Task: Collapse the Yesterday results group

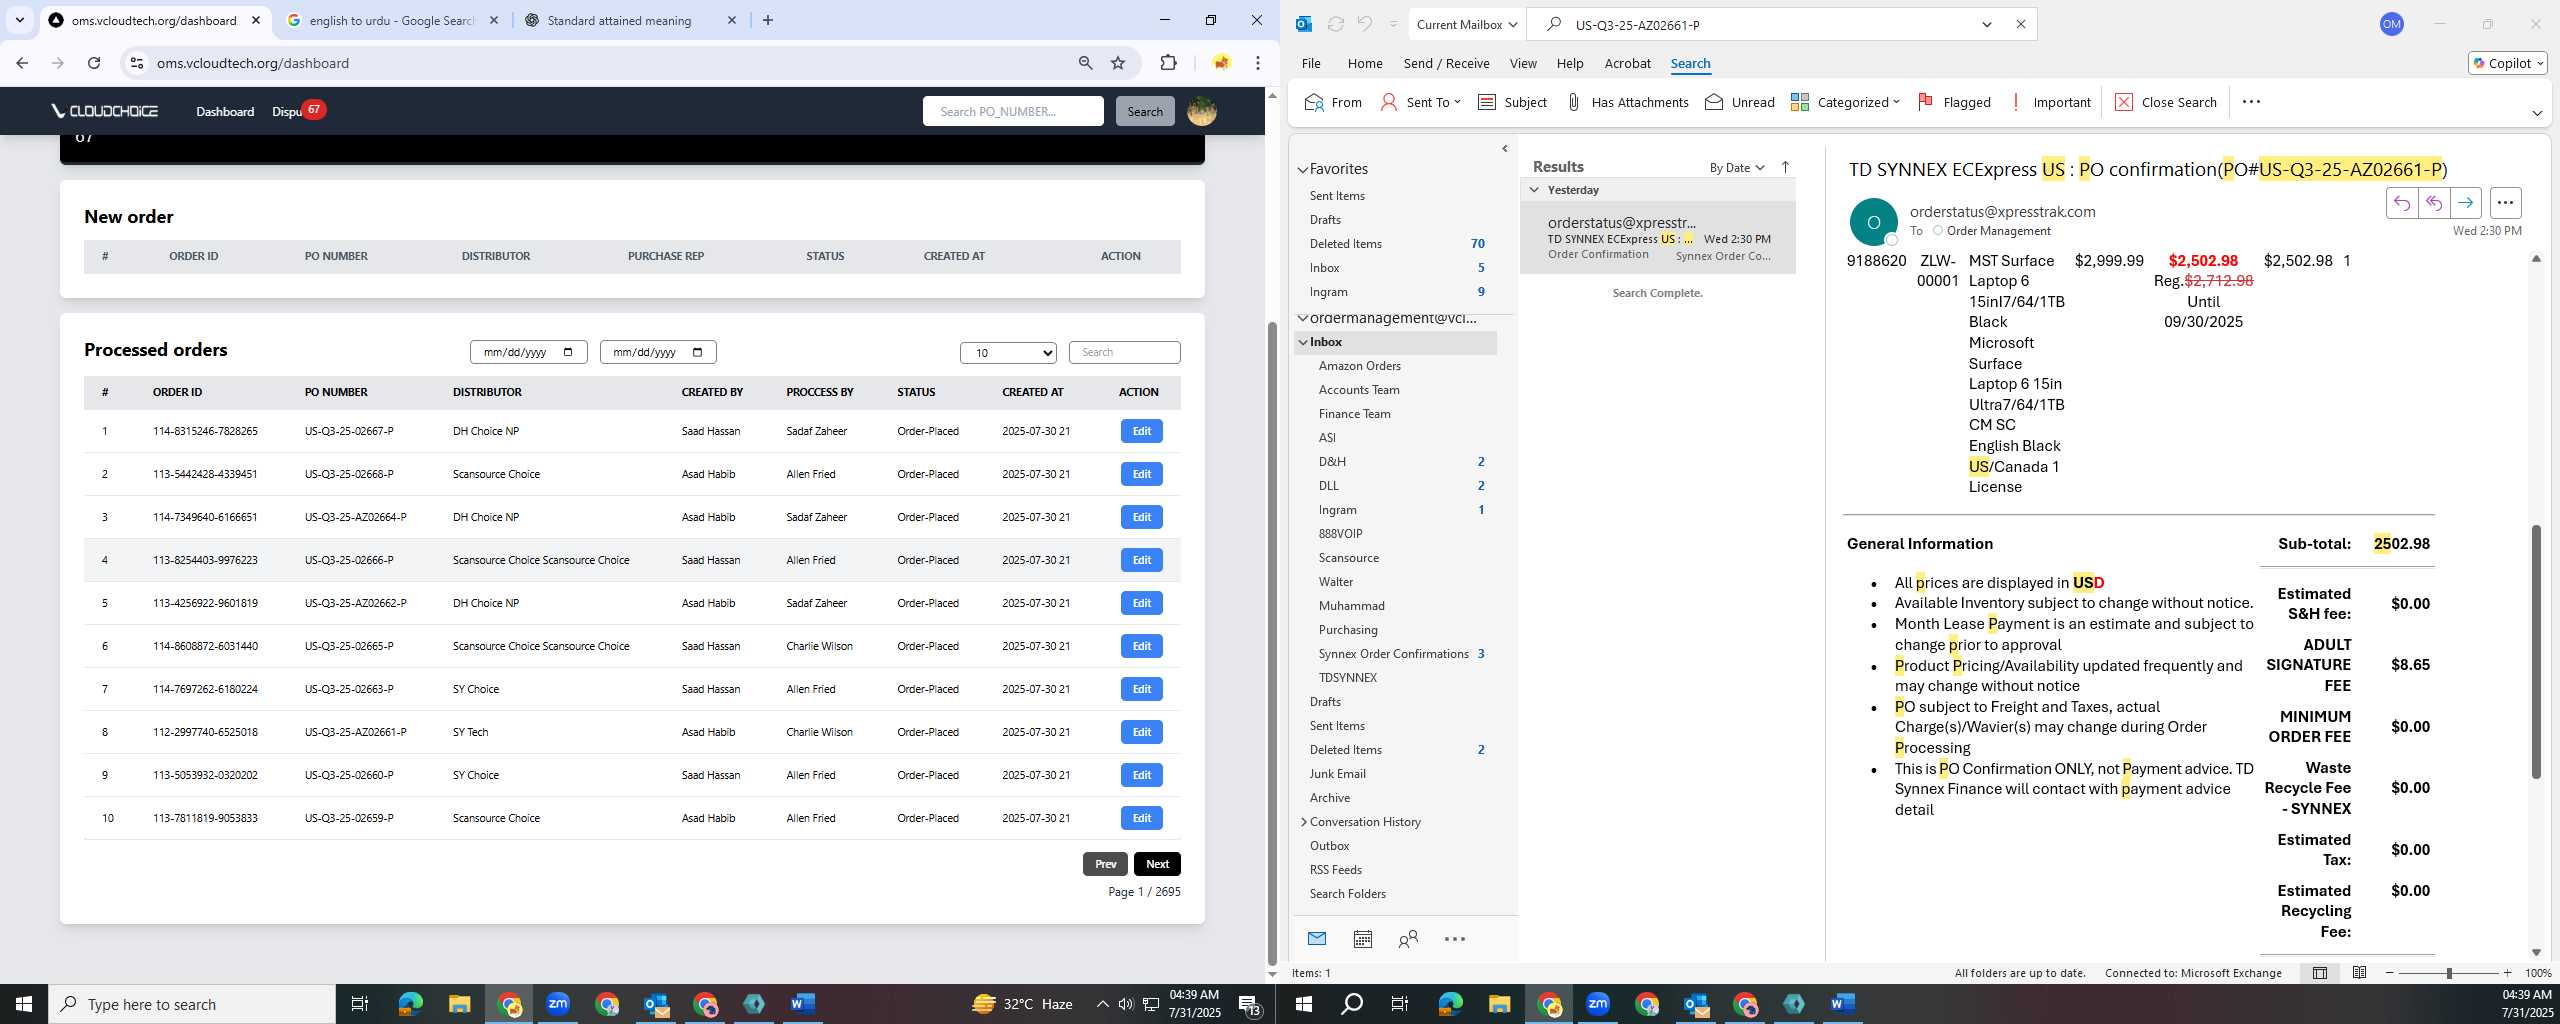Action: (x=1534, y=189)
